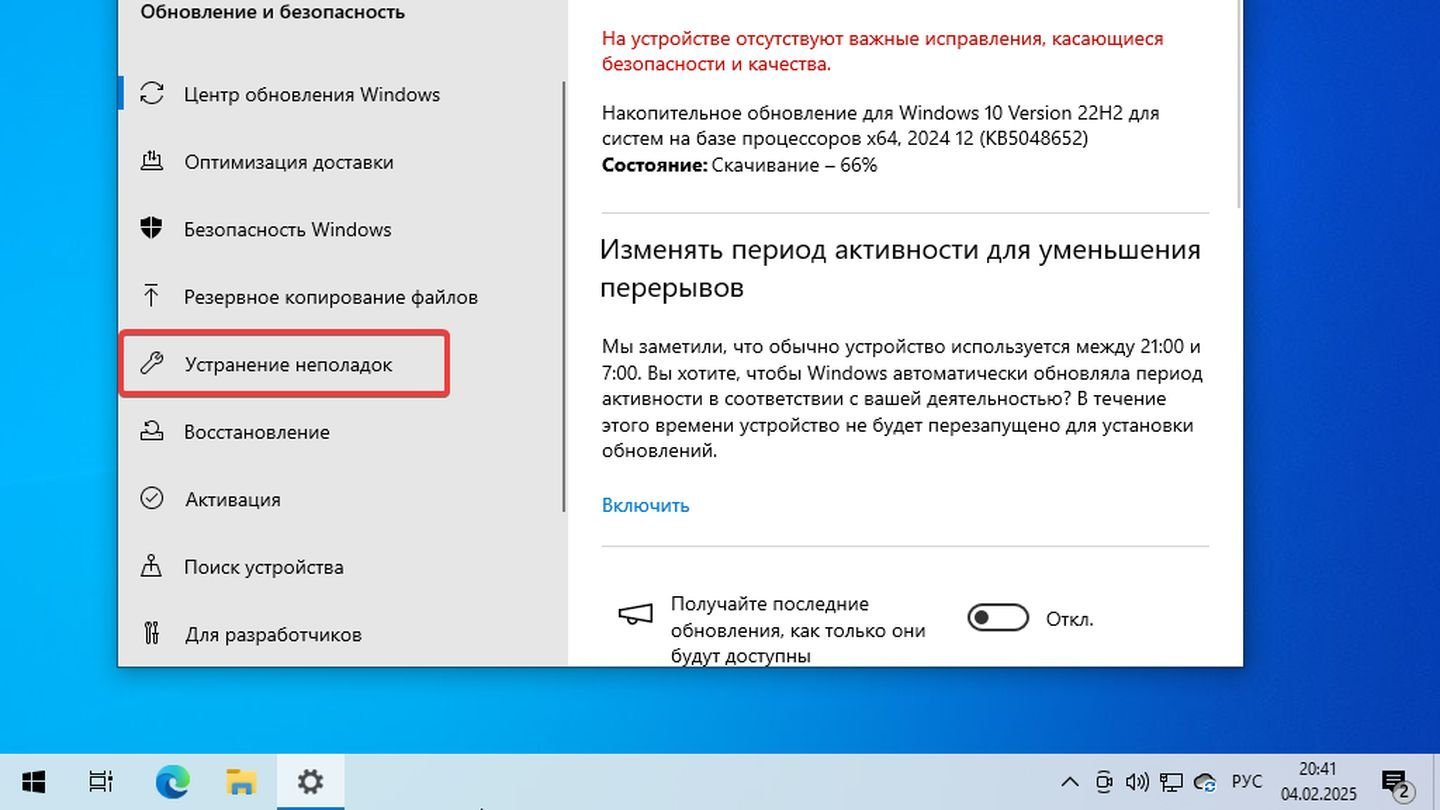1440x810 pixels.
Task: Click the backup upward arrow icon
Action: 151,296
